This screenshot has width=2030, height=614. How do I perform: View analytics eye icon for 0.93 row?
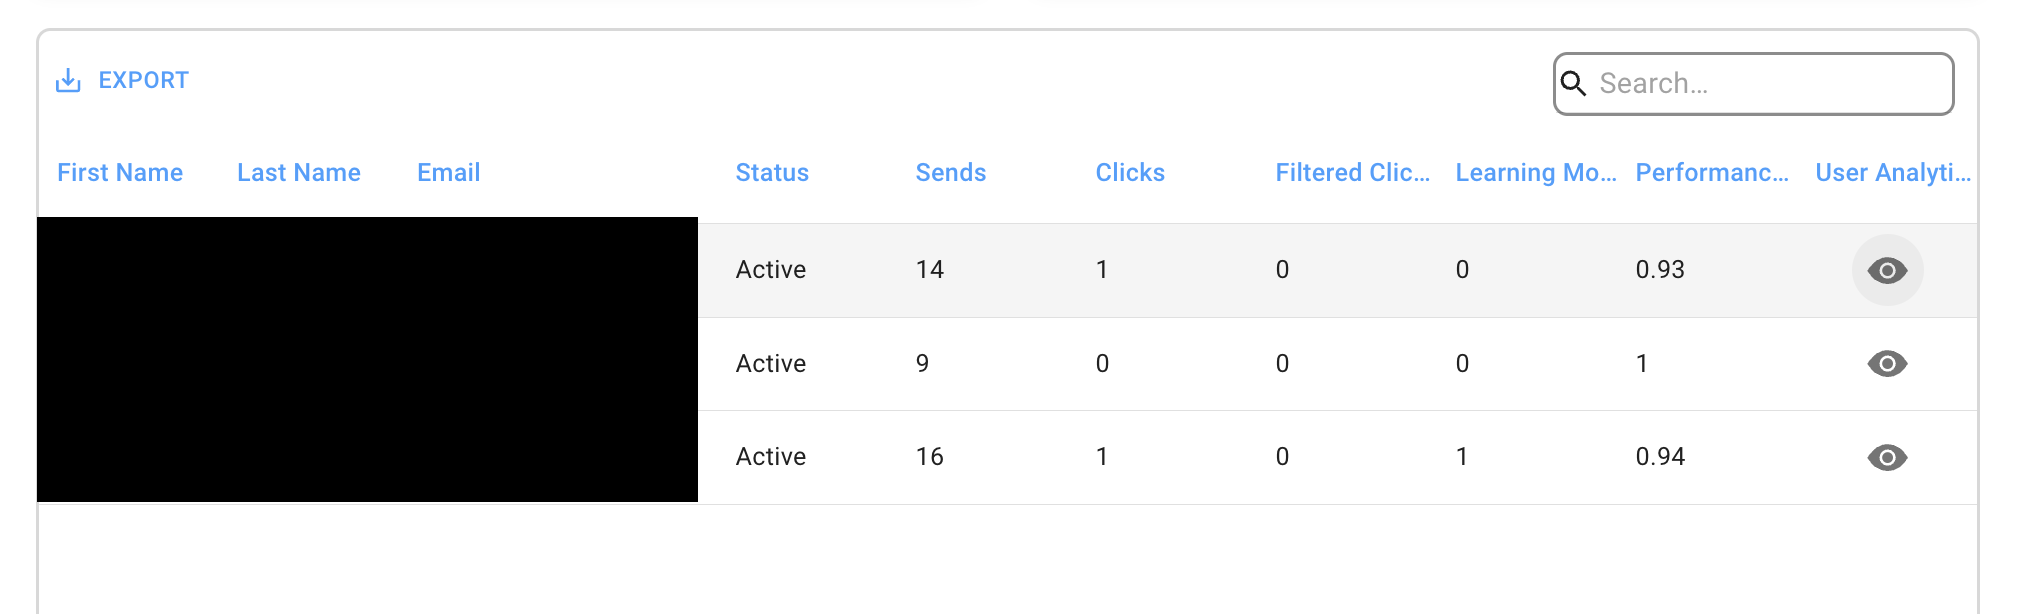[x=1888, y=270]
